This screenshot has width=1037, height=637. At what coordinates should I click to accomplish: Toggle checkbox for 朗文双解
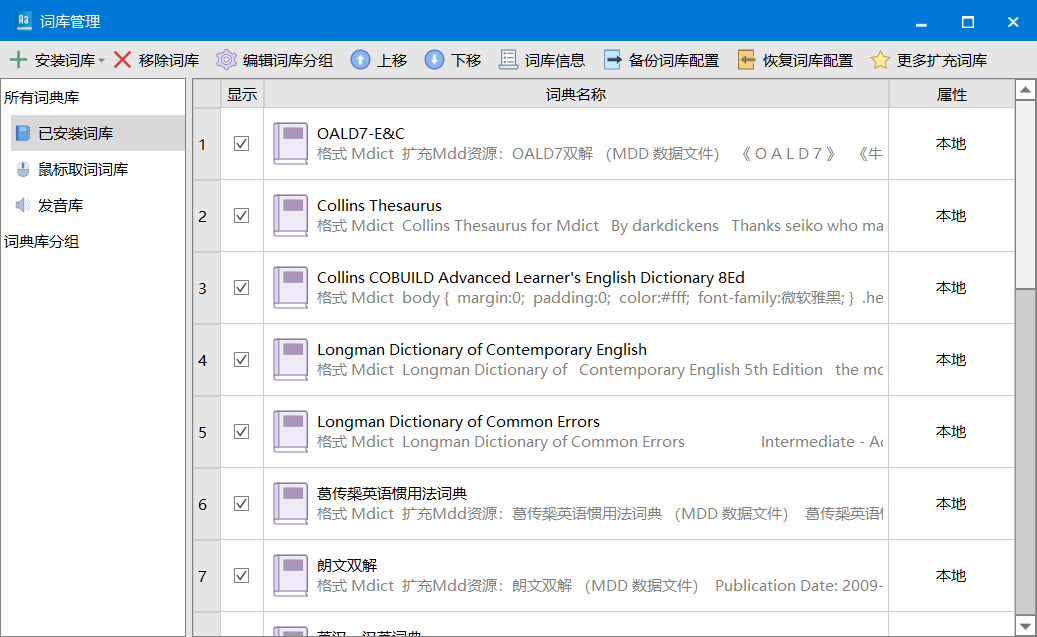click(x=241, y=576)
